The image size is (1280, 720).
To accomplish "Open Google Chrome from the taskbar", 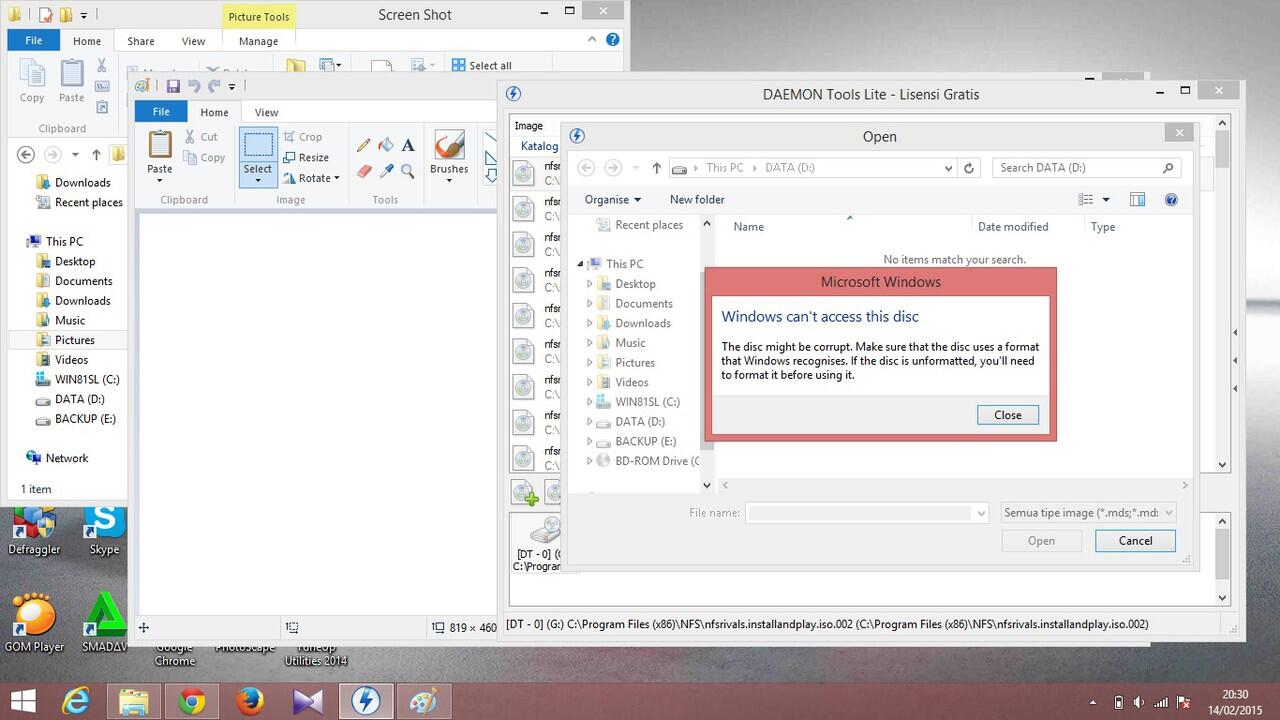I will [x=192, y=701].
